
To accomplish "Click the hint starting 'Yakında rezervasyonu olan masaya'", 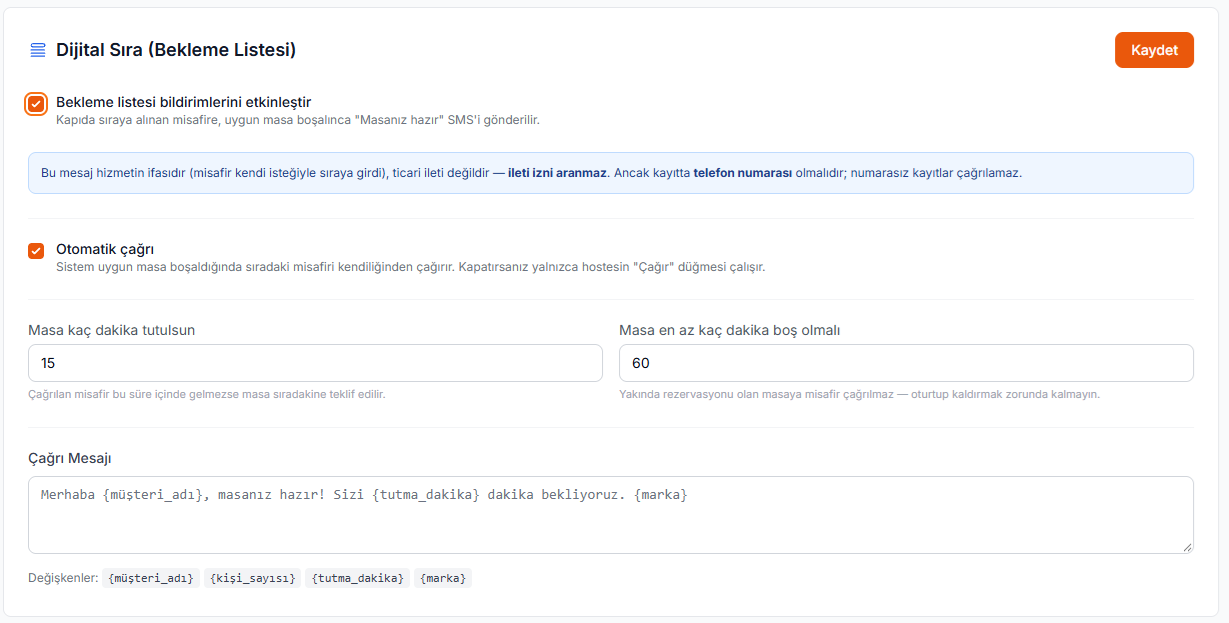I will coord(860,394).
